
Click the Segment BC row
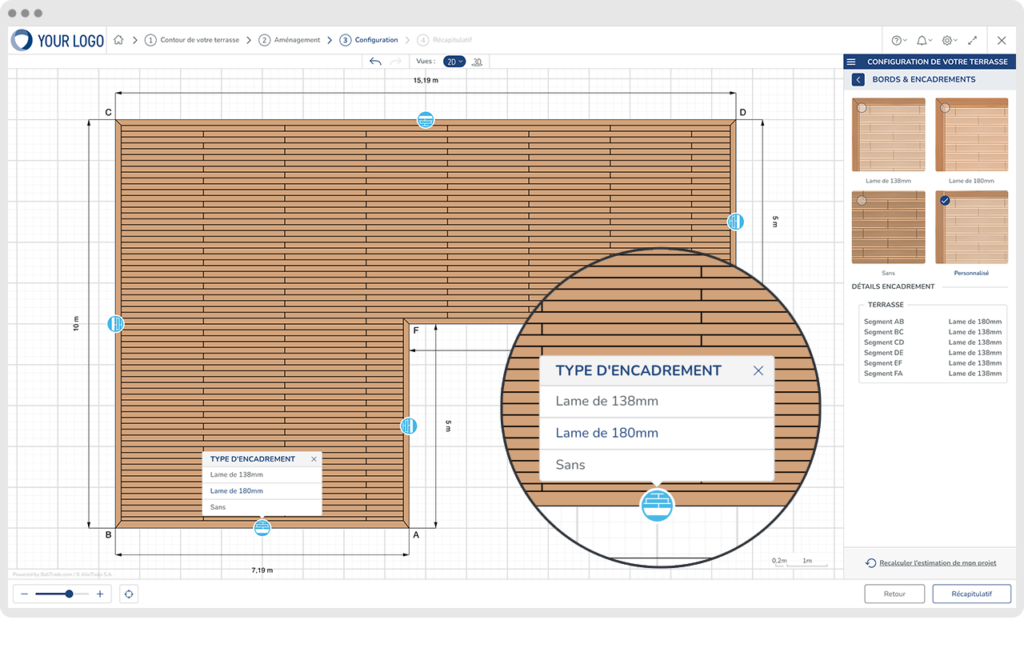[x=933, y=332]
